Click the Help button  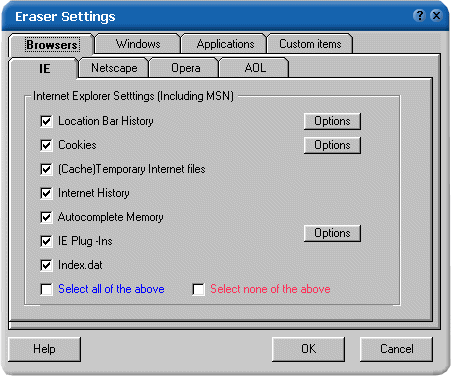(44, 349)
